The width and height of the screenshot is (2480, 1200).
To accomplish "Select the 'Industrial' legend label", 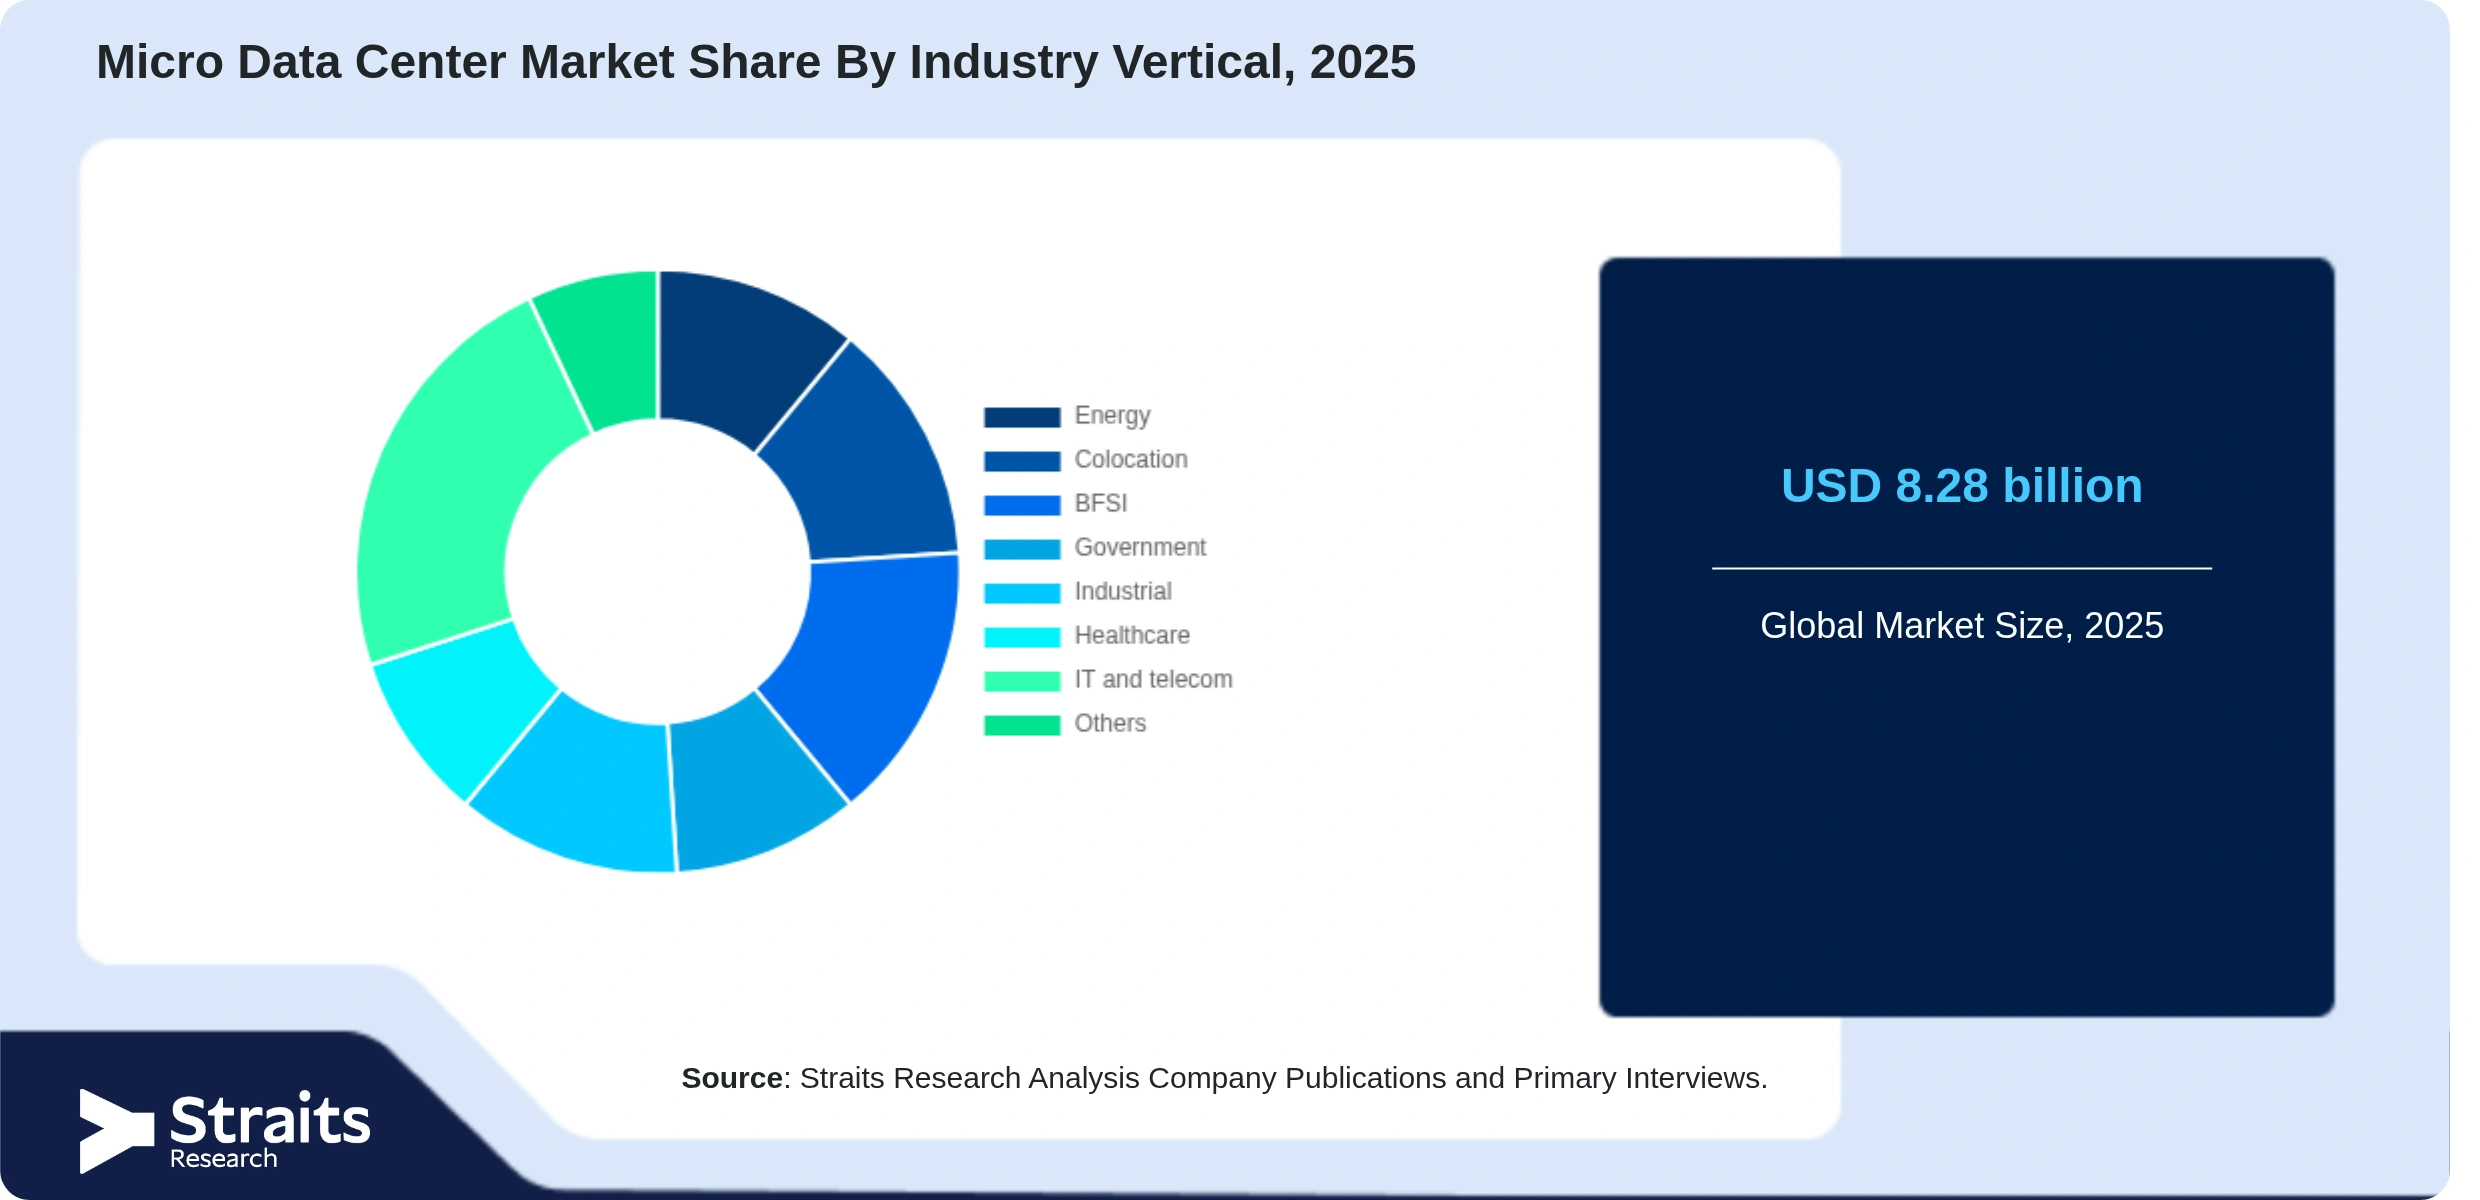I will pyautogui.click(x=1123, y=591).
